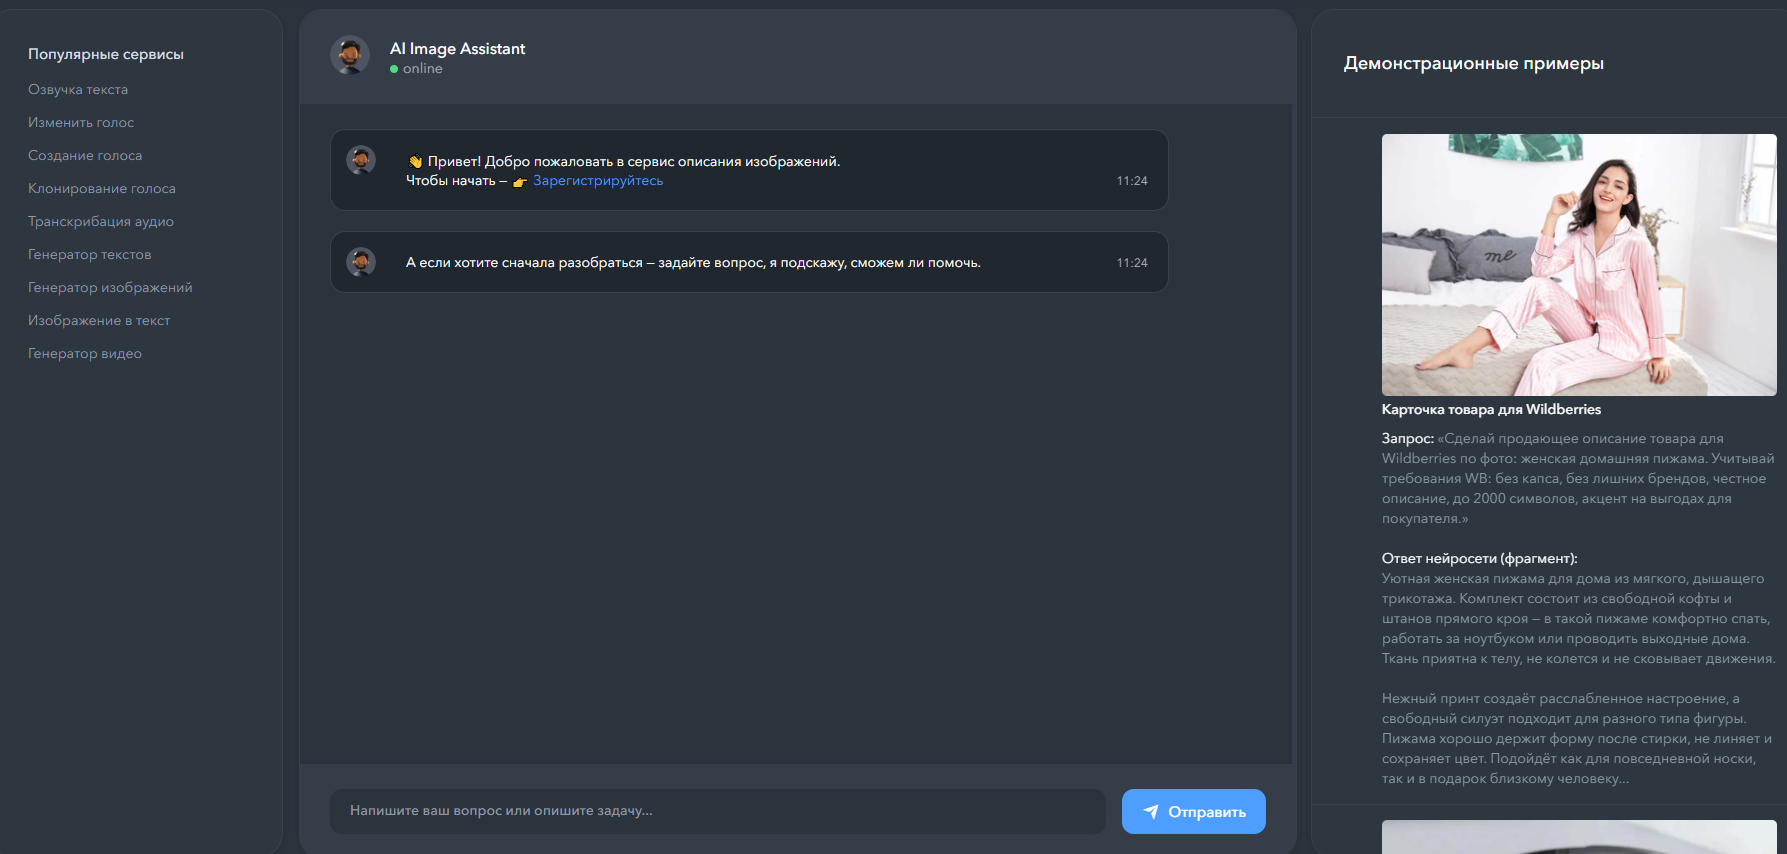Image resolution: width=1787 pixels, height=854 pixels.
Task: Click the green online status dot
Action: (394, 69)
